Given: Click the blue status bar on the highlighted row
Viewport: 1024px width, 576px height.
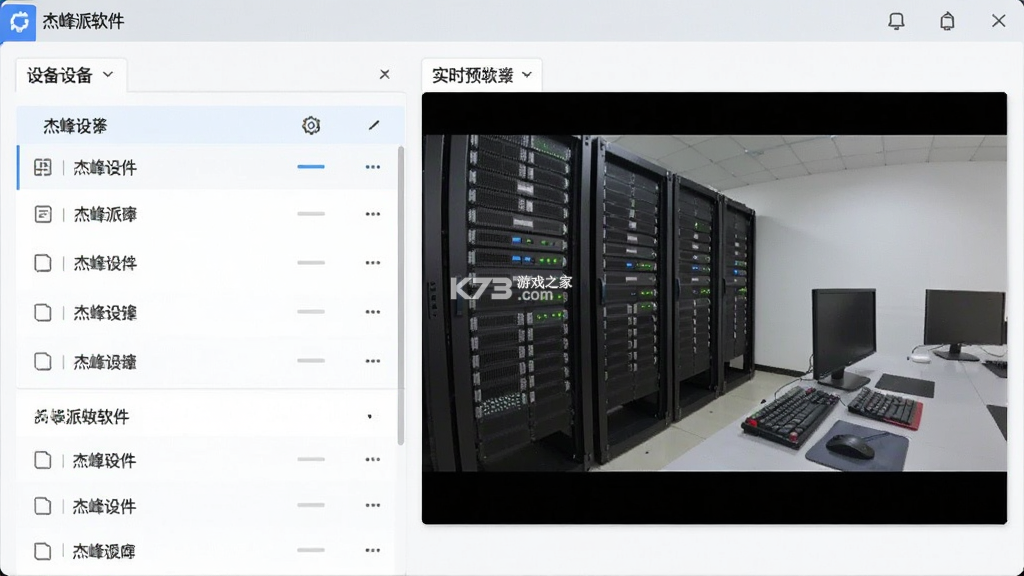Looking at the screenshot, I should (x=311, y=167).
